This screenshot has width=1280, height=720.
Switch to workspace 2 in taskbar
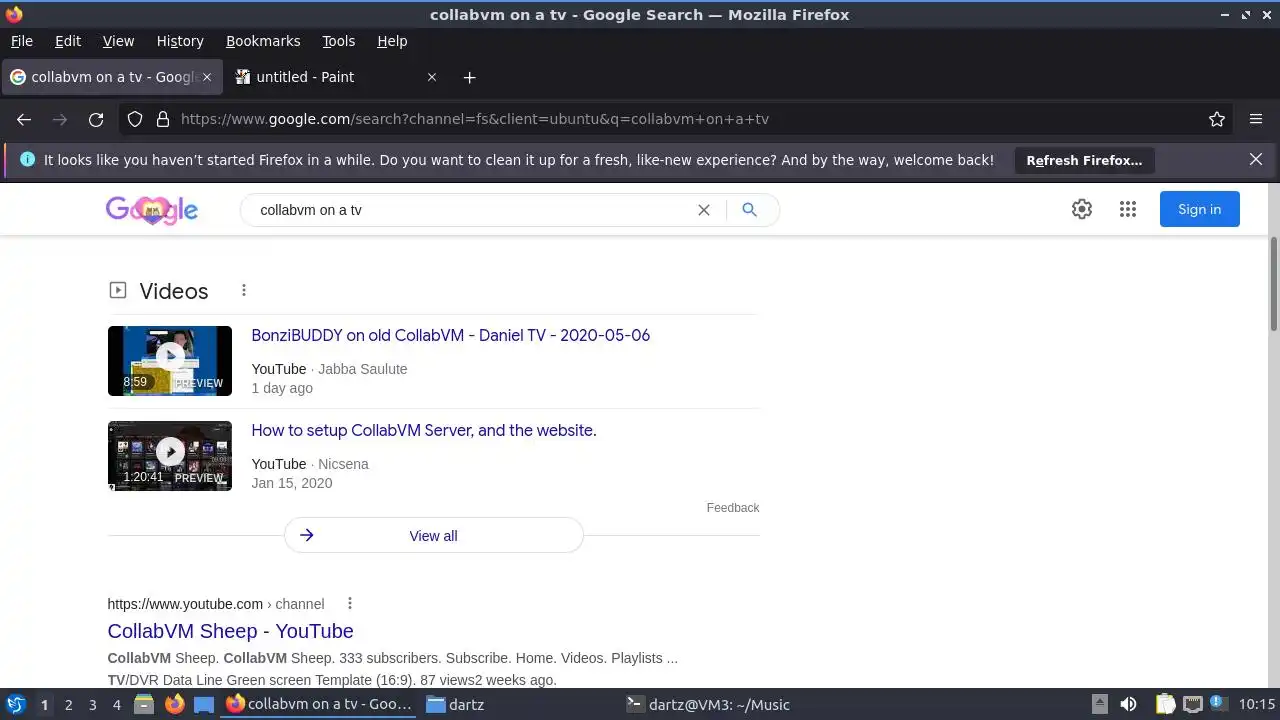point(68,705)
